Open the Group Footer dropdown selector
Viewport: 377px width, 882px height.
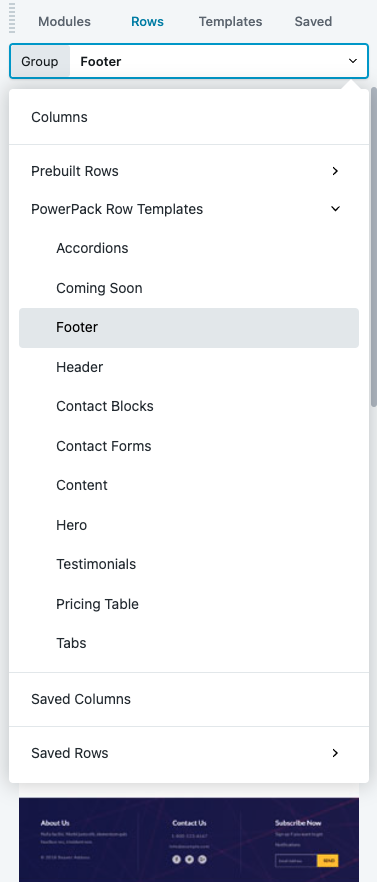tap(188, 61)
